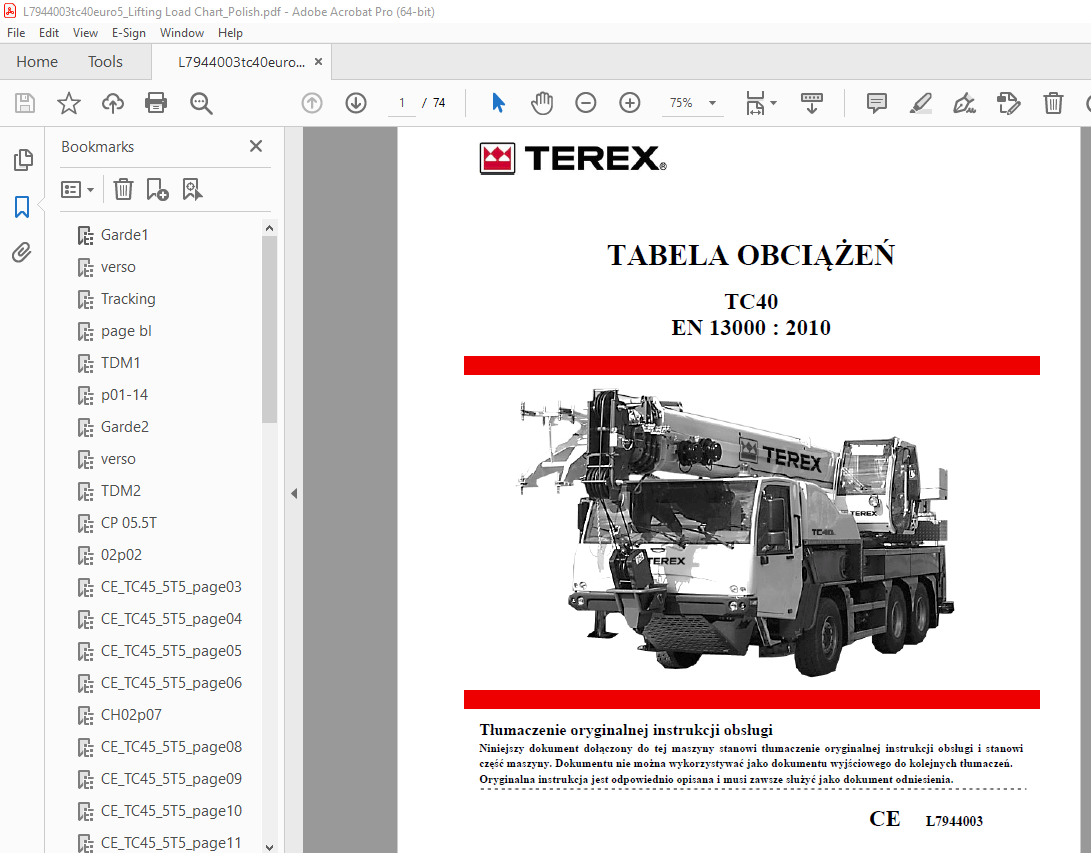Viewport: 1091px width, 853px height.
Task: Activate the Hand pan tool
Action: point(541,104)
